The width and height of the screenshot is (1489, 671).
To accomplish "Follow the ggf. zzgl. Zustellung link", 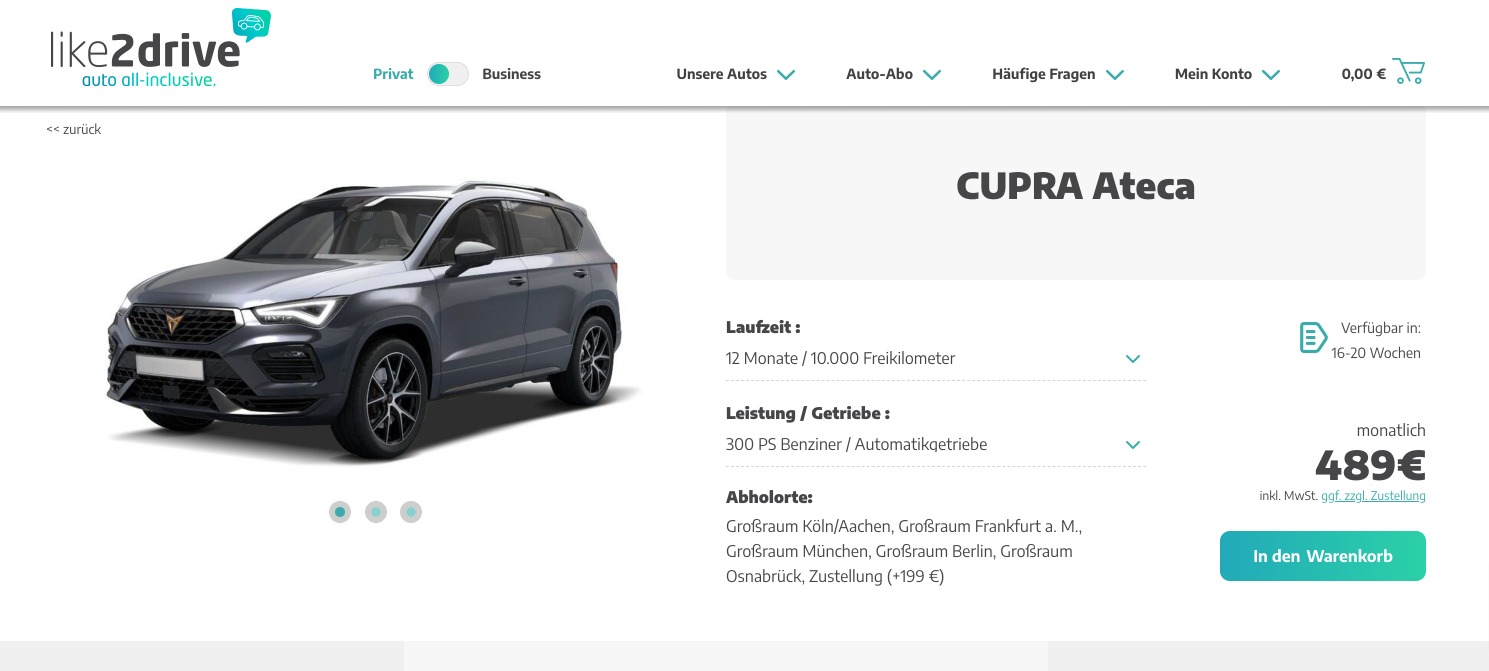I will pyautogui.click(x=1373, y=496).
